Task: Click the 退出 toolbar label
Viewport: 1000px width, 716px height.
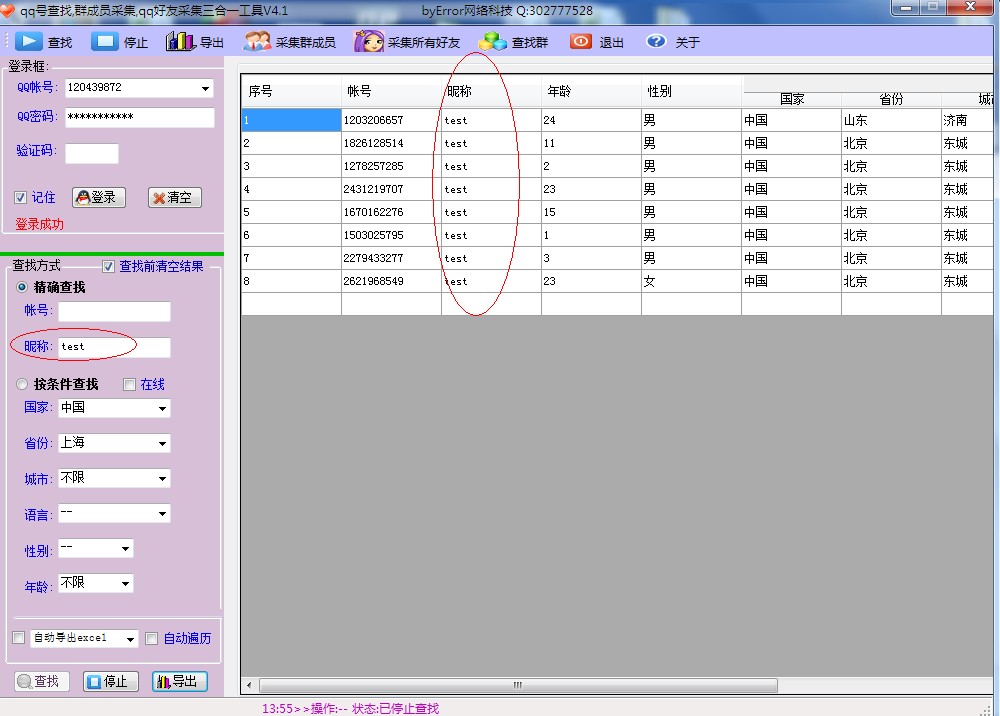Action: click(611, 43)
